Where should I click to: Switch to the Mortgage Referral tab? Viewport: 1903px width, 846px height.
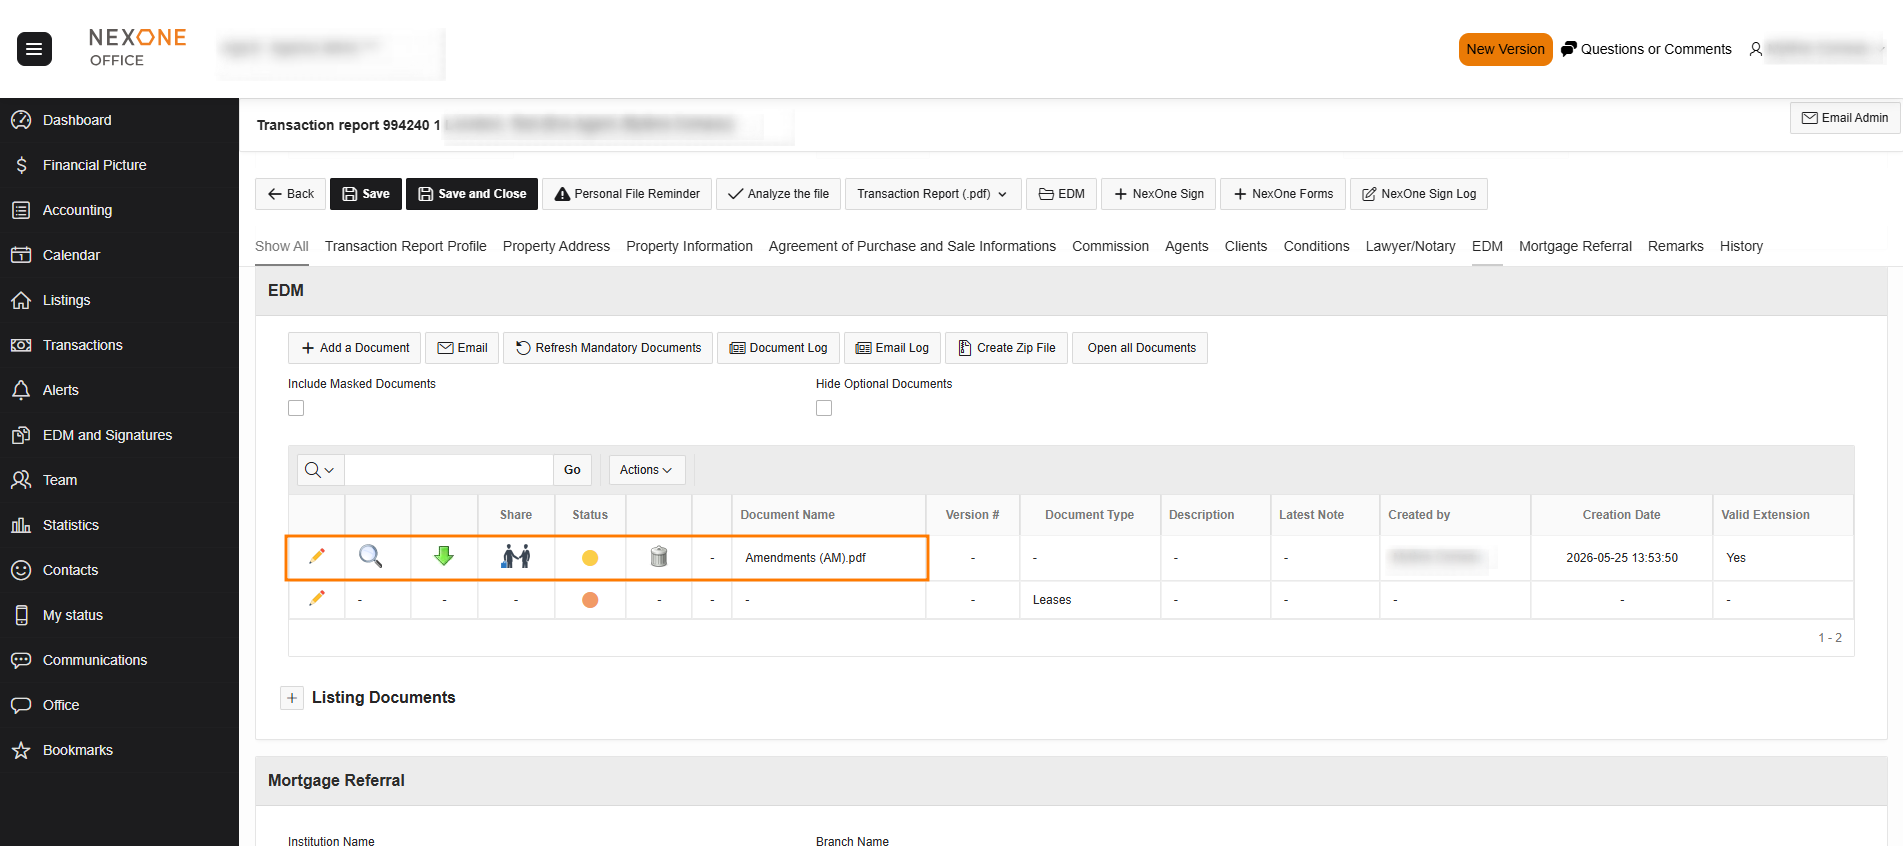[1575, 246]
